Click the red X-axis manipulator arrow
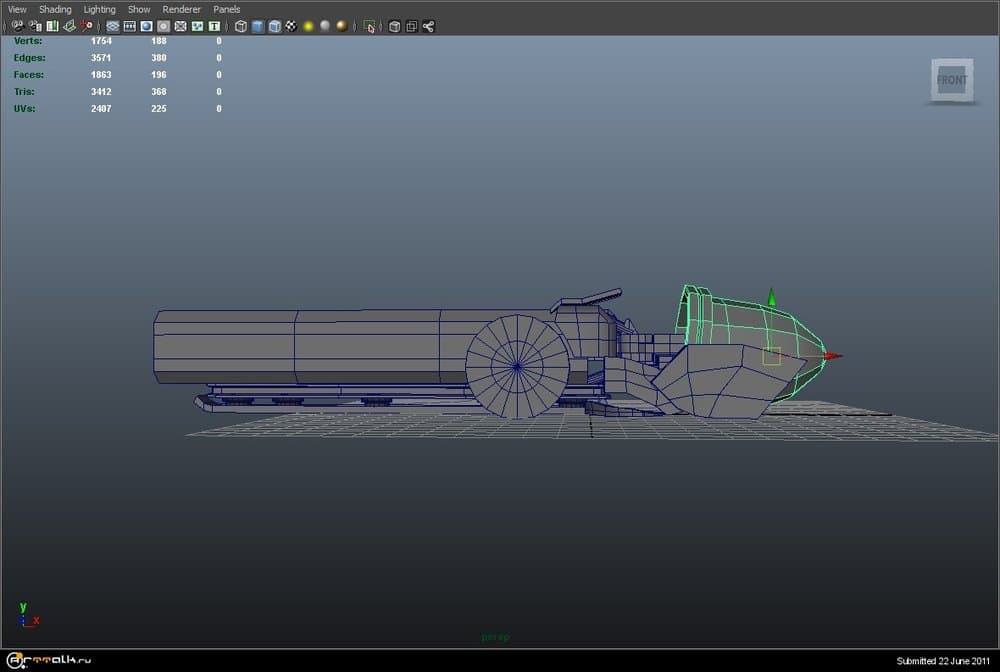The height and width of the screenshot is (672, 1000). pos(833,356)
